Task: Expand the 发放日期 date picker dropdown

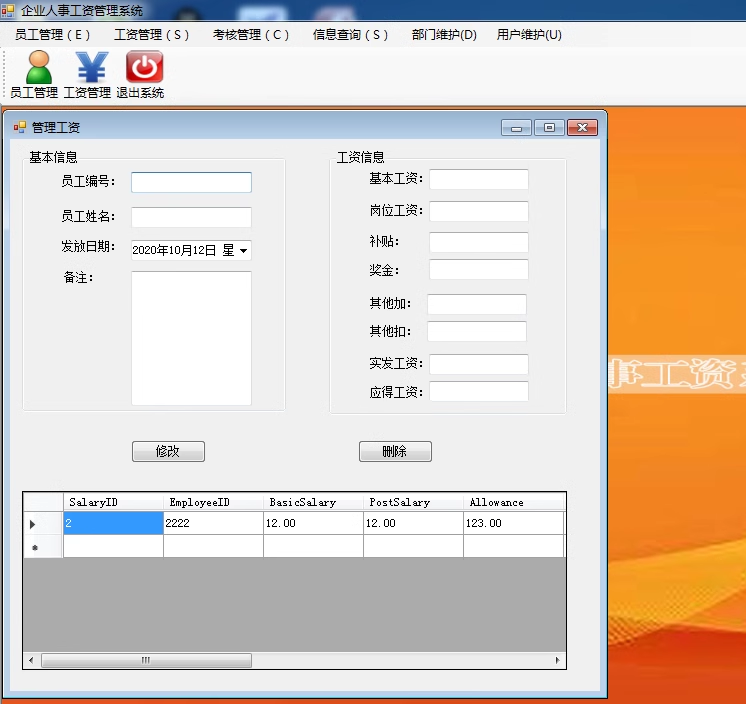Action: pyautogui.click(x=243, y=250)
